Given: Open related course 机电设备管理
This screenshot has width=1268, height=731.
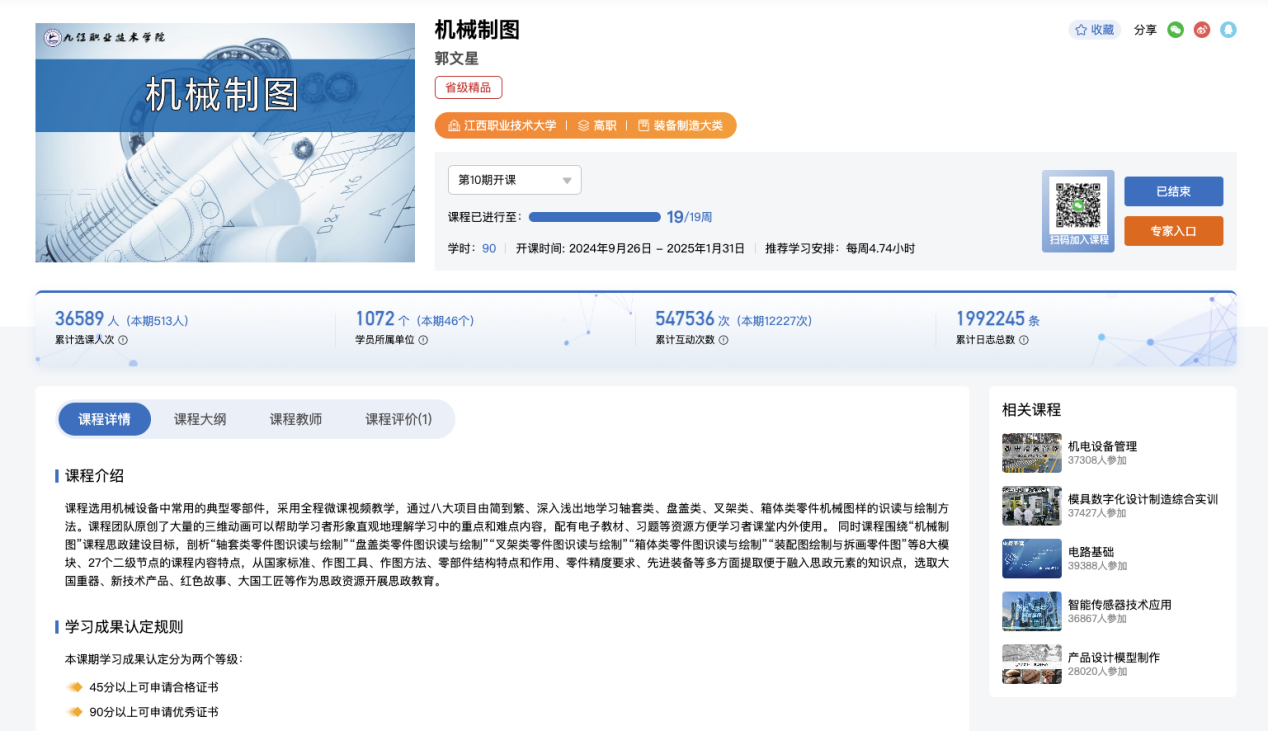Looking at the screenshot, I should (x=1102, y=446).
